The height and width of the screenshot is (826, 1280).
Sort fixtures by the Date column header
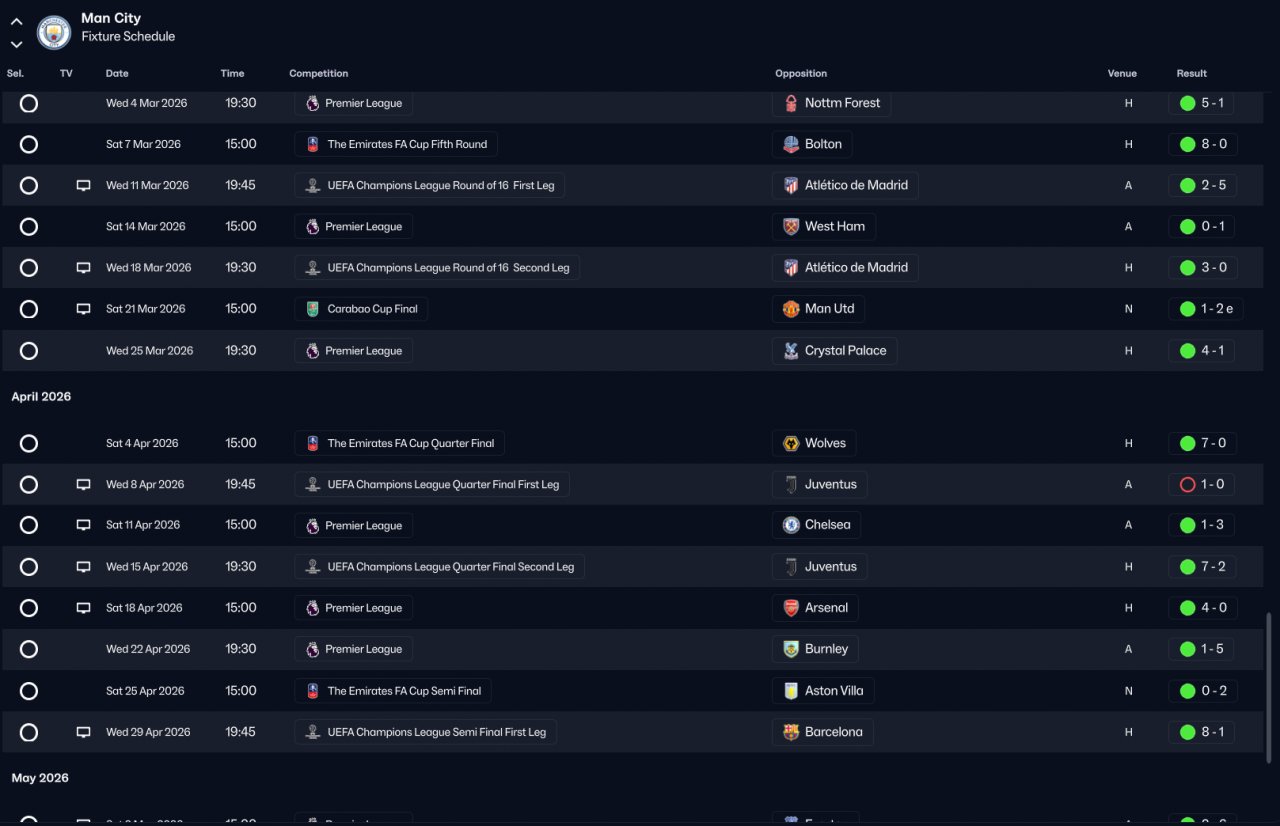tap(117, 73)
